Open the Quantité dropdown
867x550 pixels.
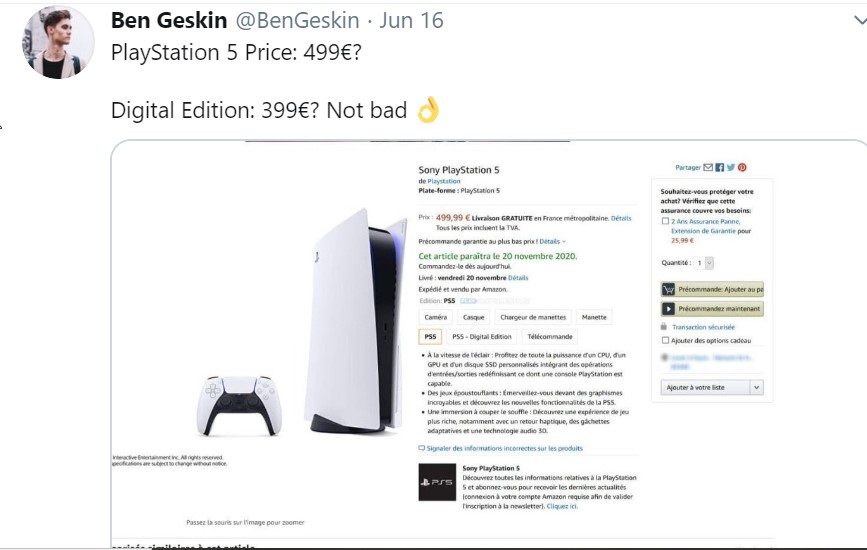click(x=704, y=263)
